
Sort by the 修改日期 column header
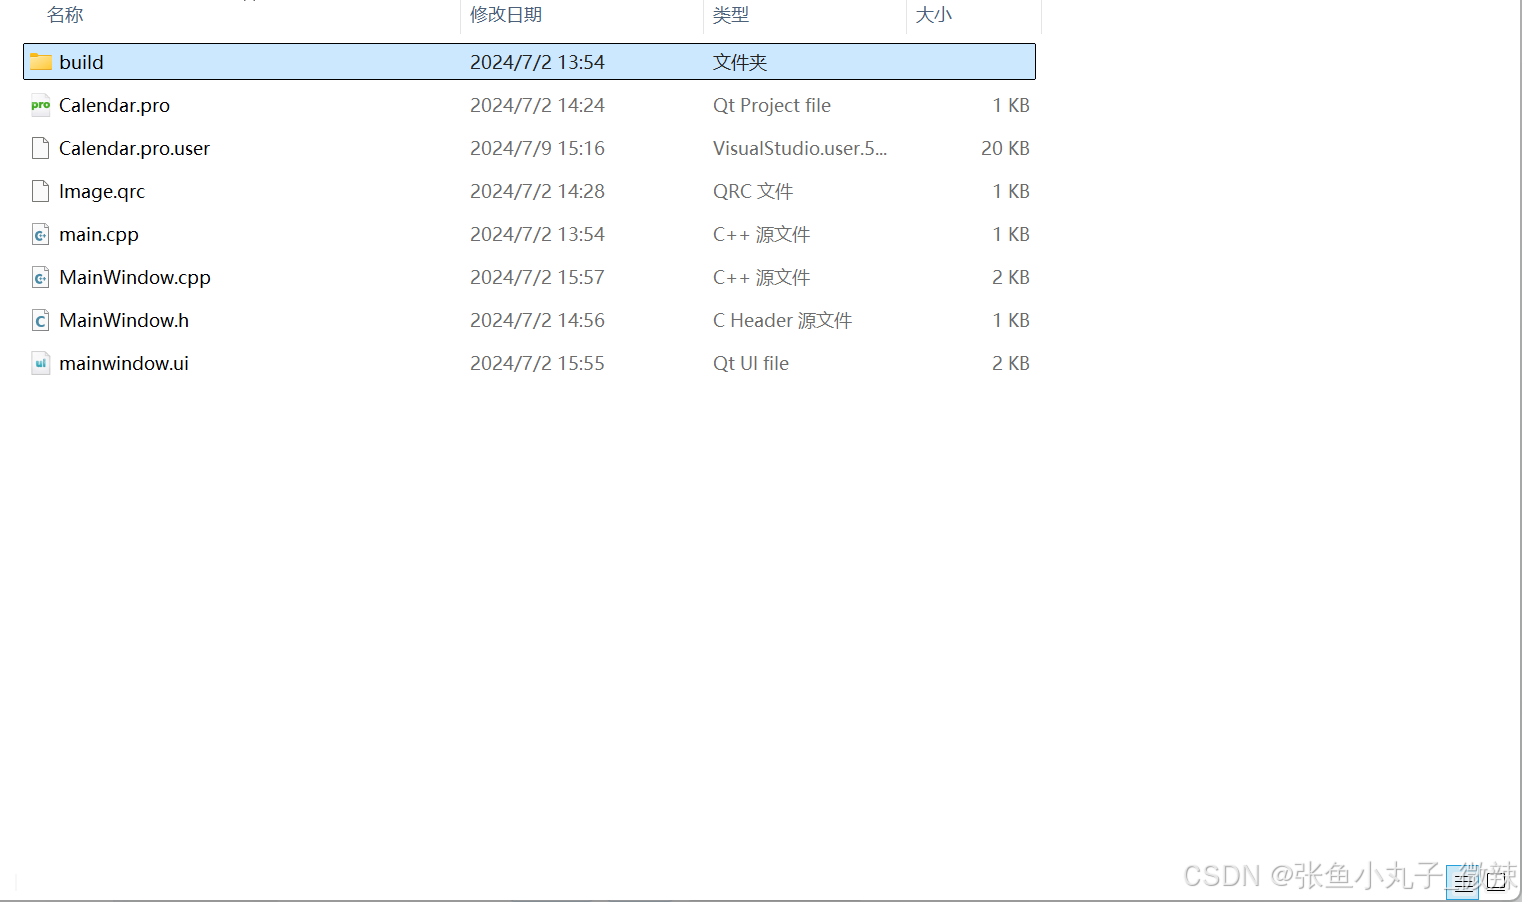coord(506,14)
